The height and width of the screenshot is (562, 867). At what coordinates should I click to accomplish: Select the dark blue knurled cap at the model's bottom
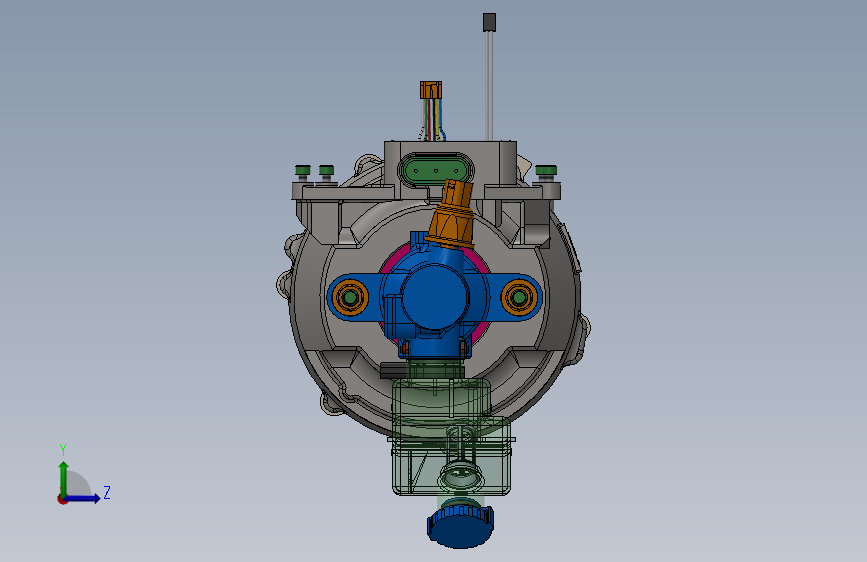click(460, 526)
